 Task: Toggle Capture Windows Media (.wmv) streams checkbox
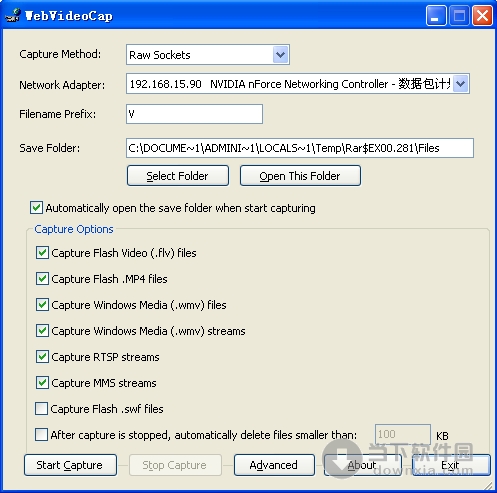(42, 331)
